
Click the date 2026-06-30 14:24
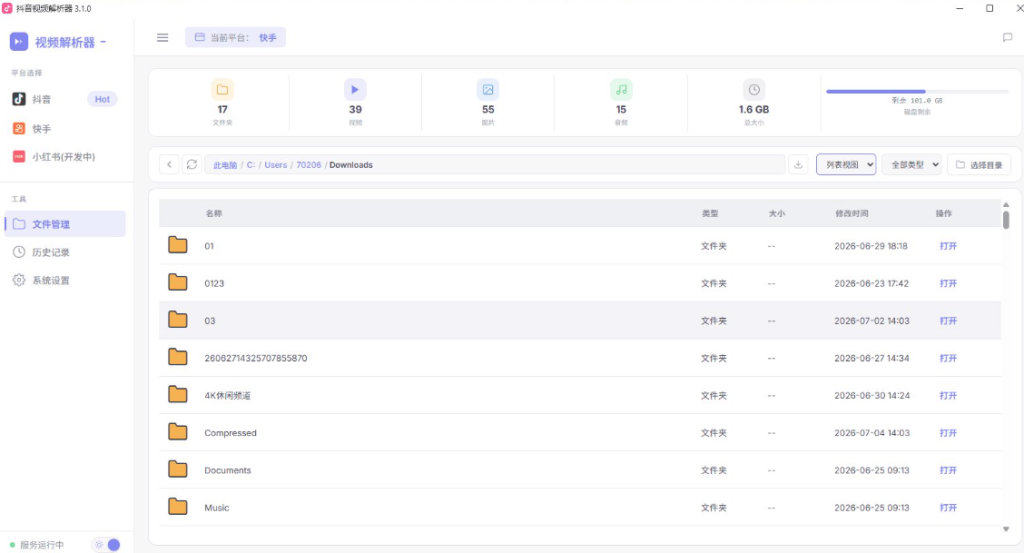tap(872, 396)
